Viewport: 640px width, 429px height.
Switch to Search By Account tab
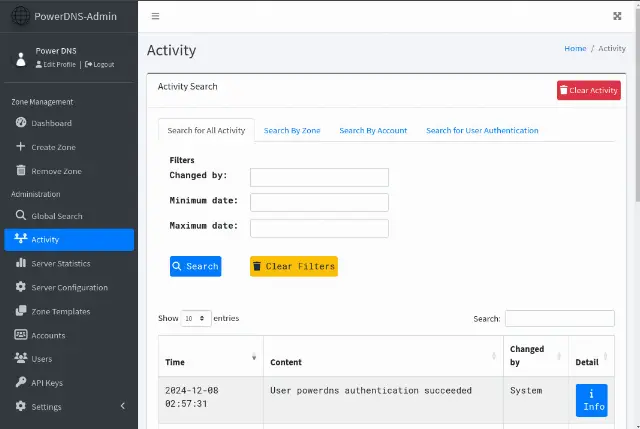click(373, 131)
